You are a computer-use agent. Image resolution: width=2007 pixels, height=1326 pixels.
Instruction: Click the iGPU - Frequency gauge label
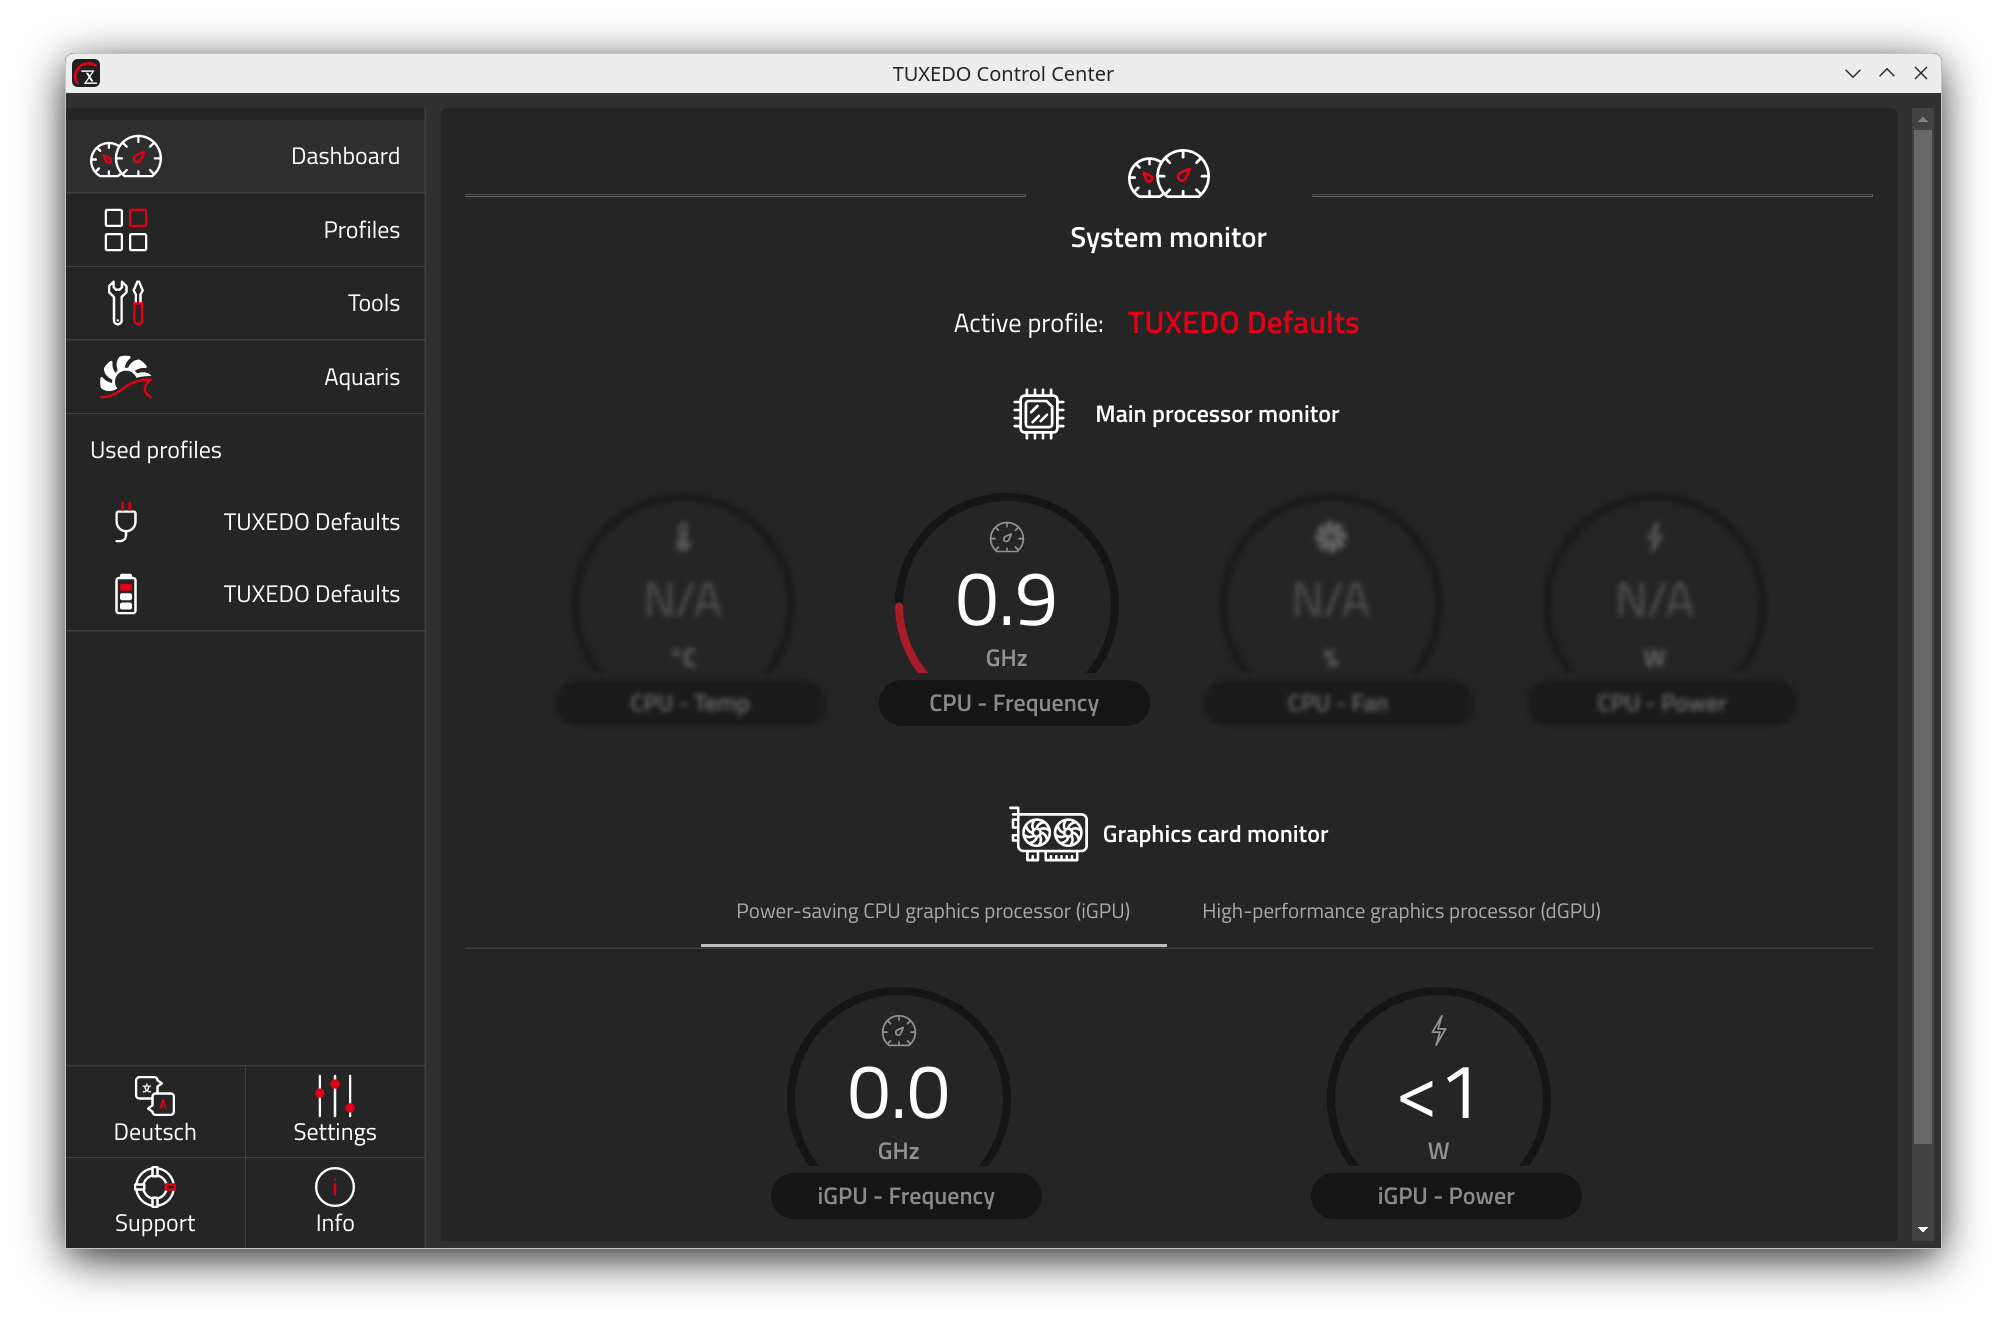click(x=906, y=1196)
